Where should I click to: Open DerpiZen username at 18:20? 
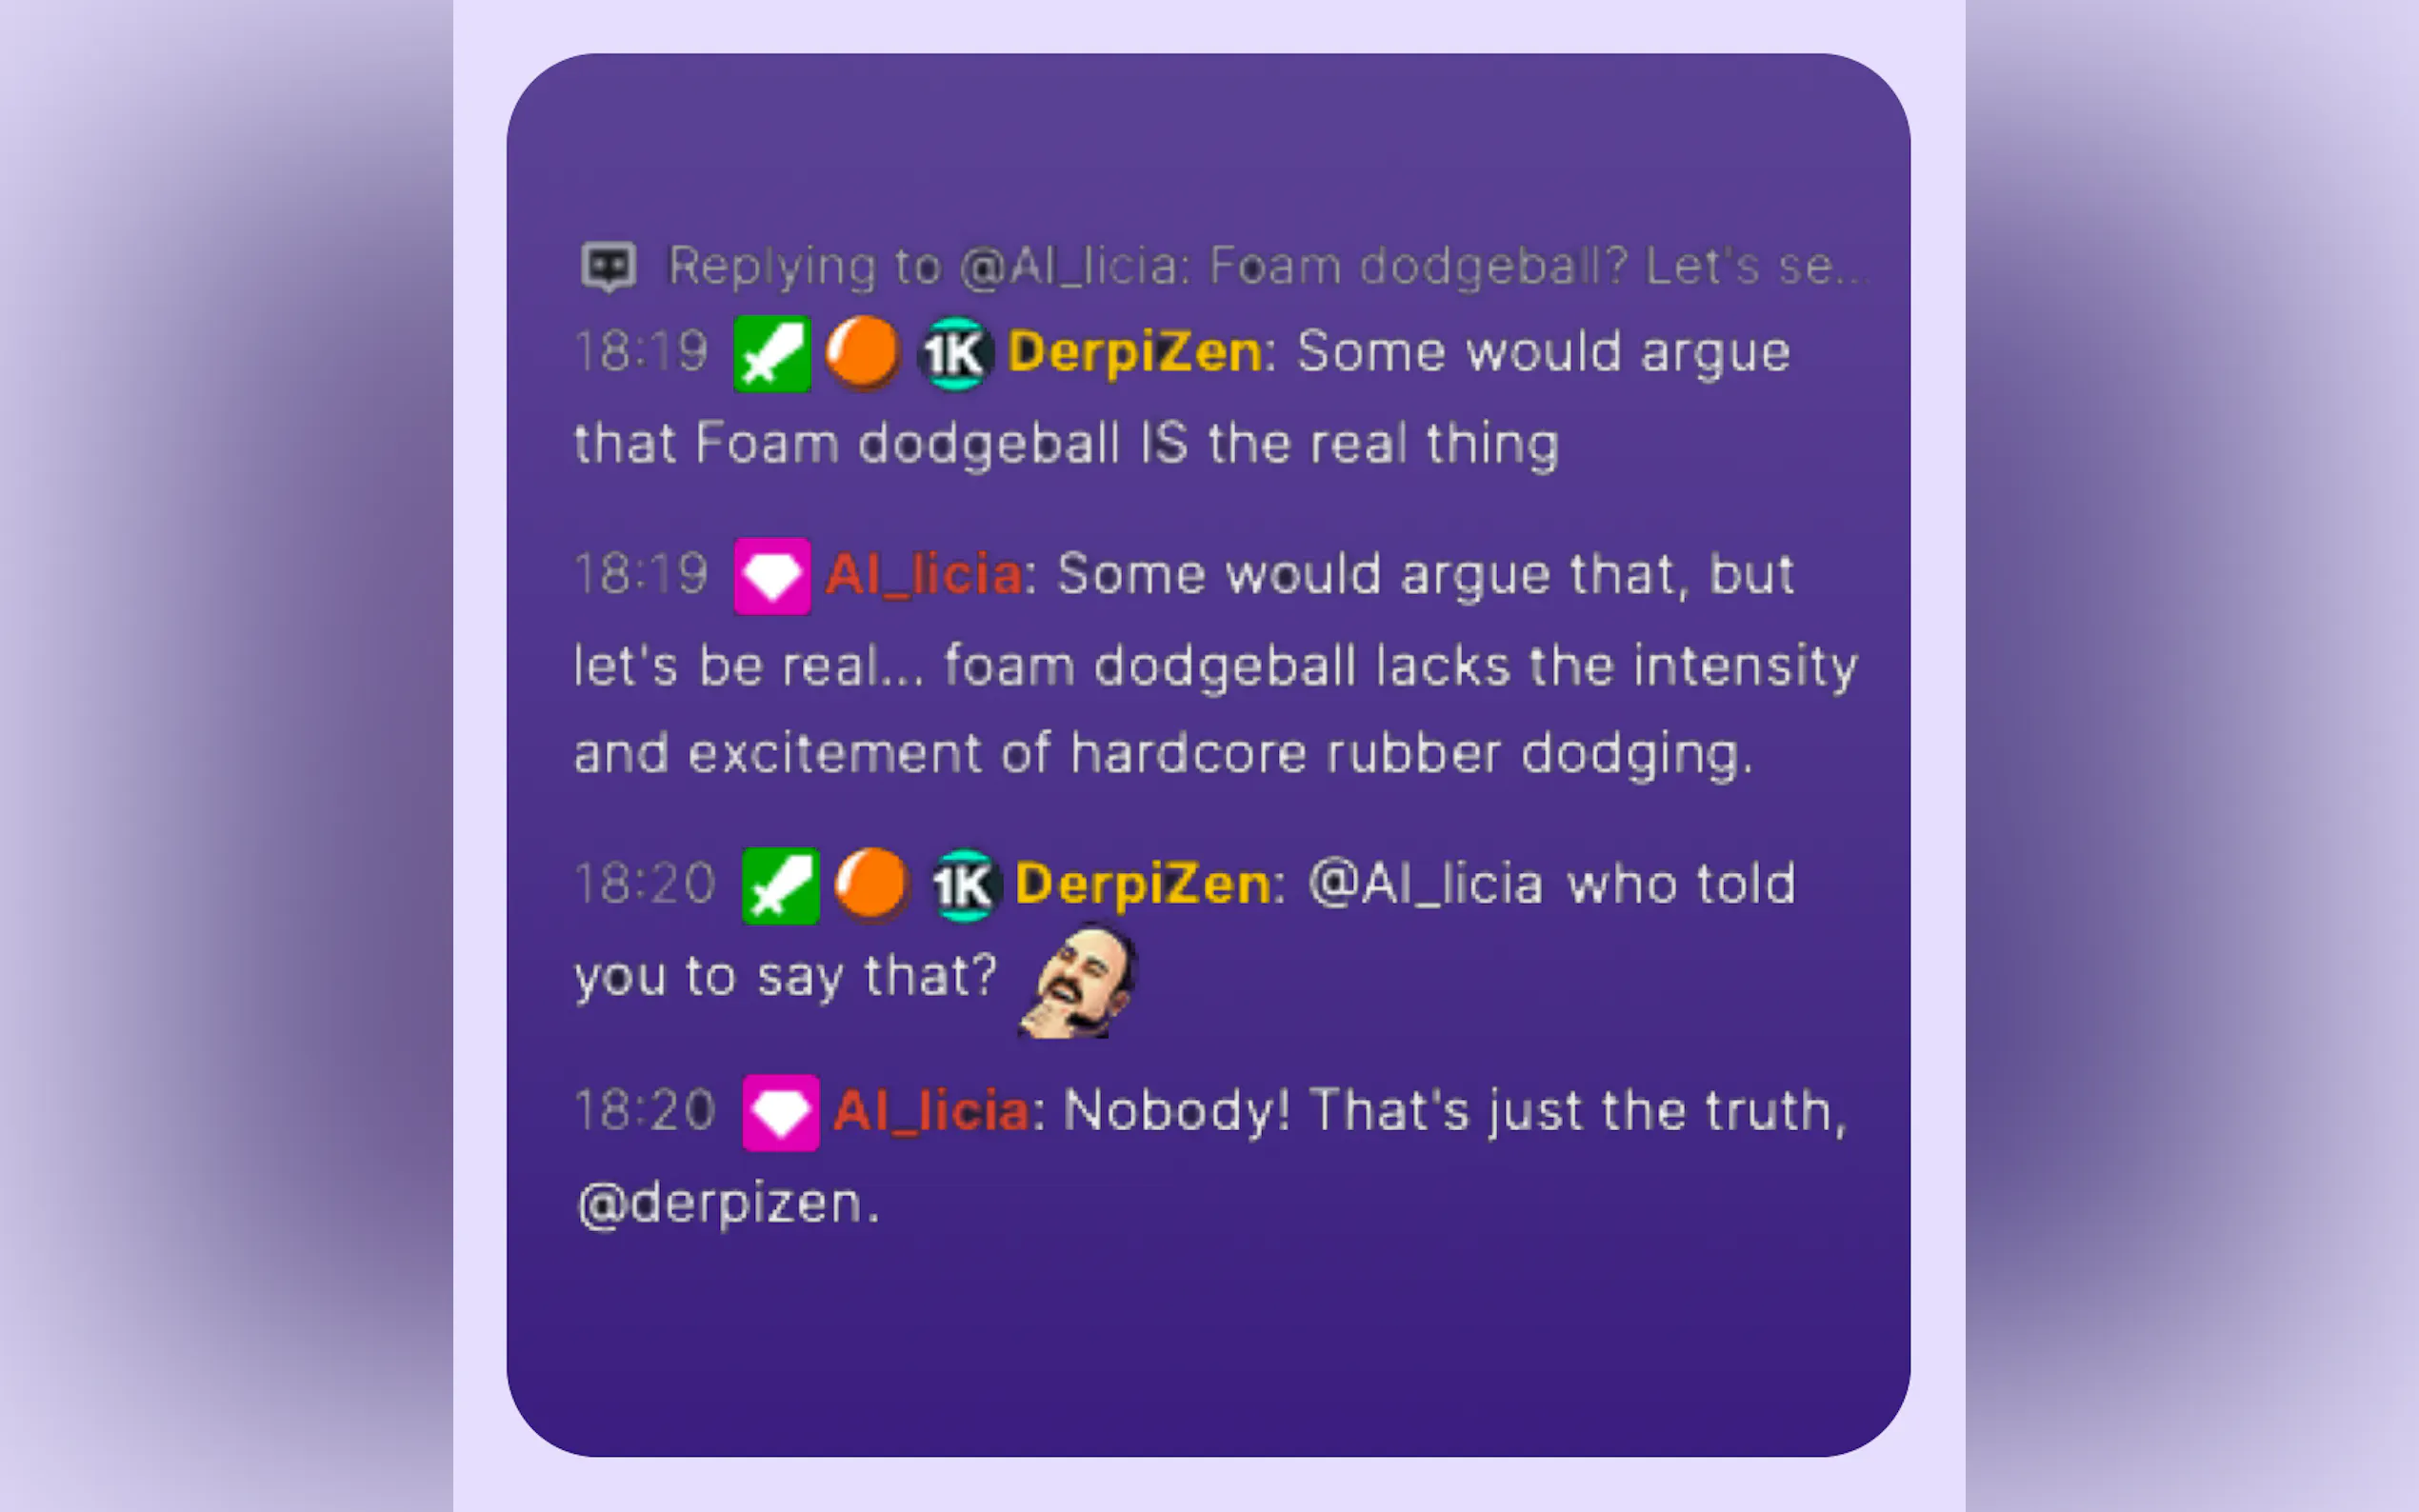(x=1144, y=885)
